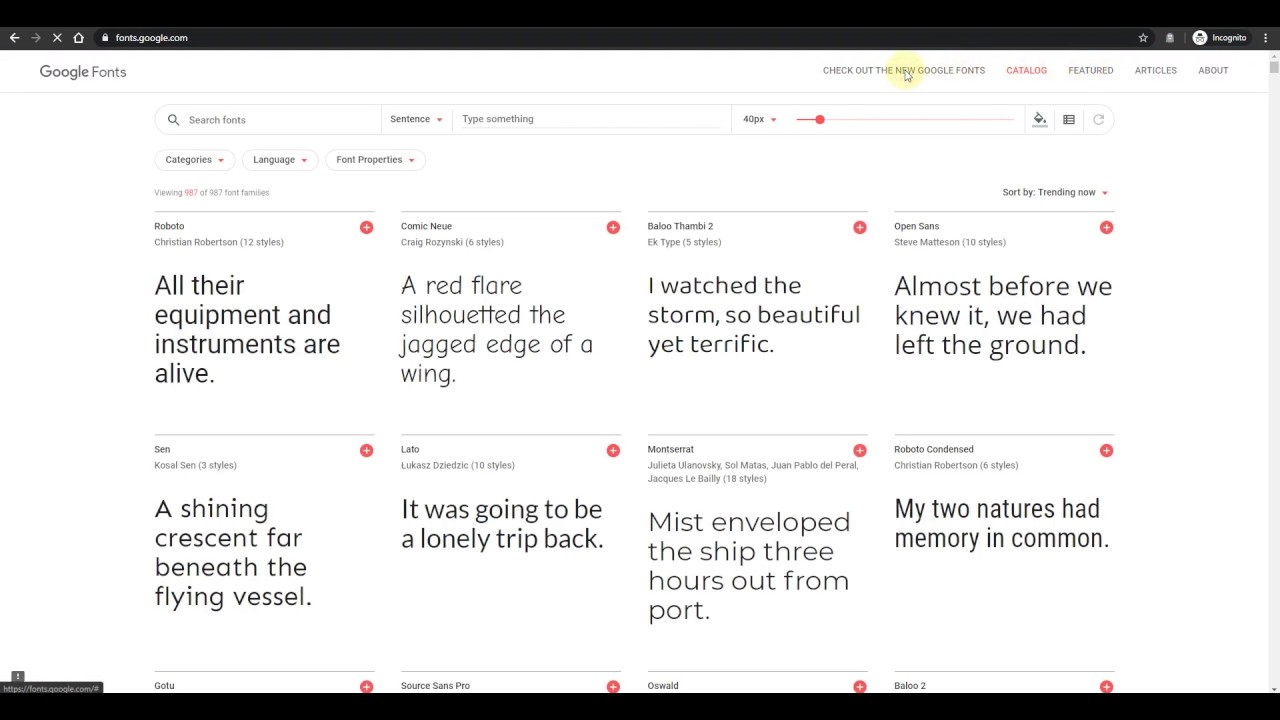The height and width of the screenshot is (720, 1280).
Task: Add Comic Neue font with plus icon
Action: pyautogui.click(x=613, y=227)
